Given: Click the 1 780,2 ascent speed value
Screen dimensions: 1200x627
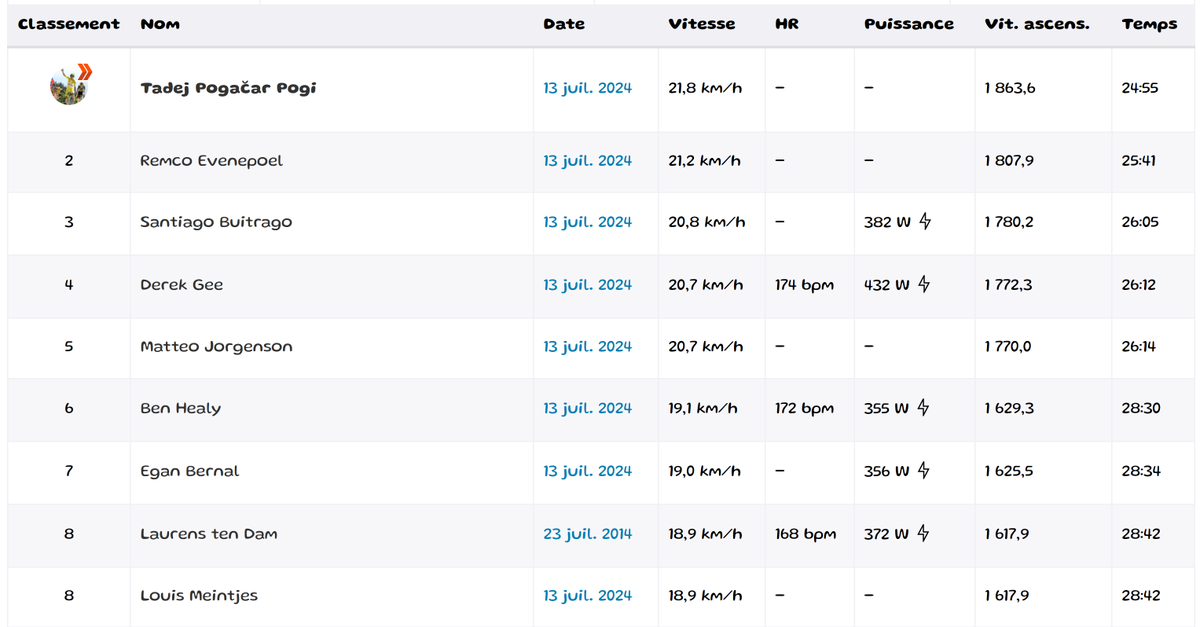Looking at the screenshot, I should pos(1010,222).
